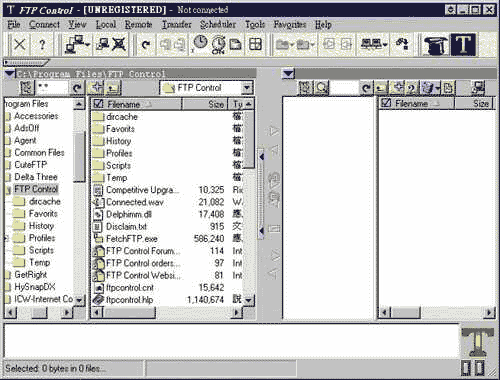The image size is (500, 380).
Task: Open the remote path dropdown arrow
Action: pyautogui.click(x=287, y=73)
